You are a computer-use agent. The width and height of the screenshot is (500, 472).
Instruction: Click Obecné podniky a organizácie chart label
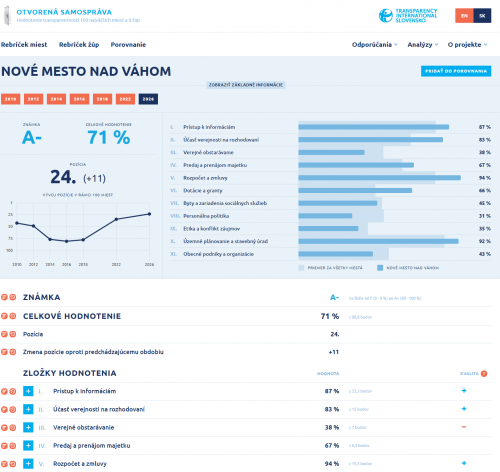click(x=218, y=254)
